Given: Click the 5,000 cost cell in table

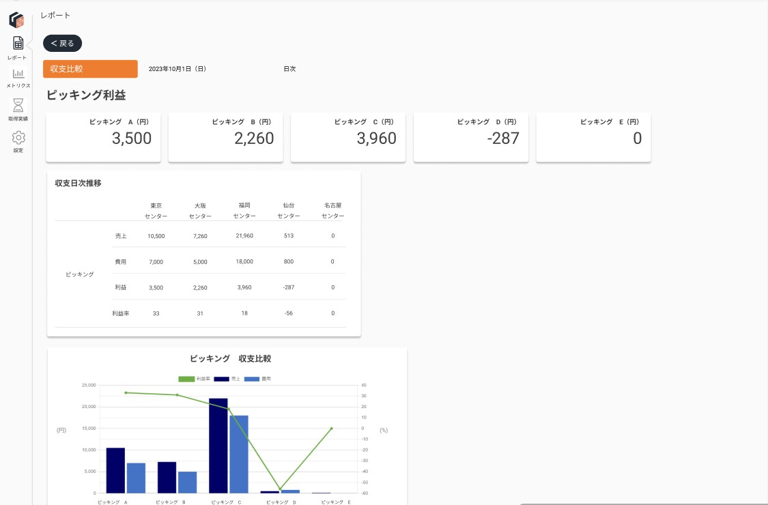Looking at the screenshot, I should (200, 262).
